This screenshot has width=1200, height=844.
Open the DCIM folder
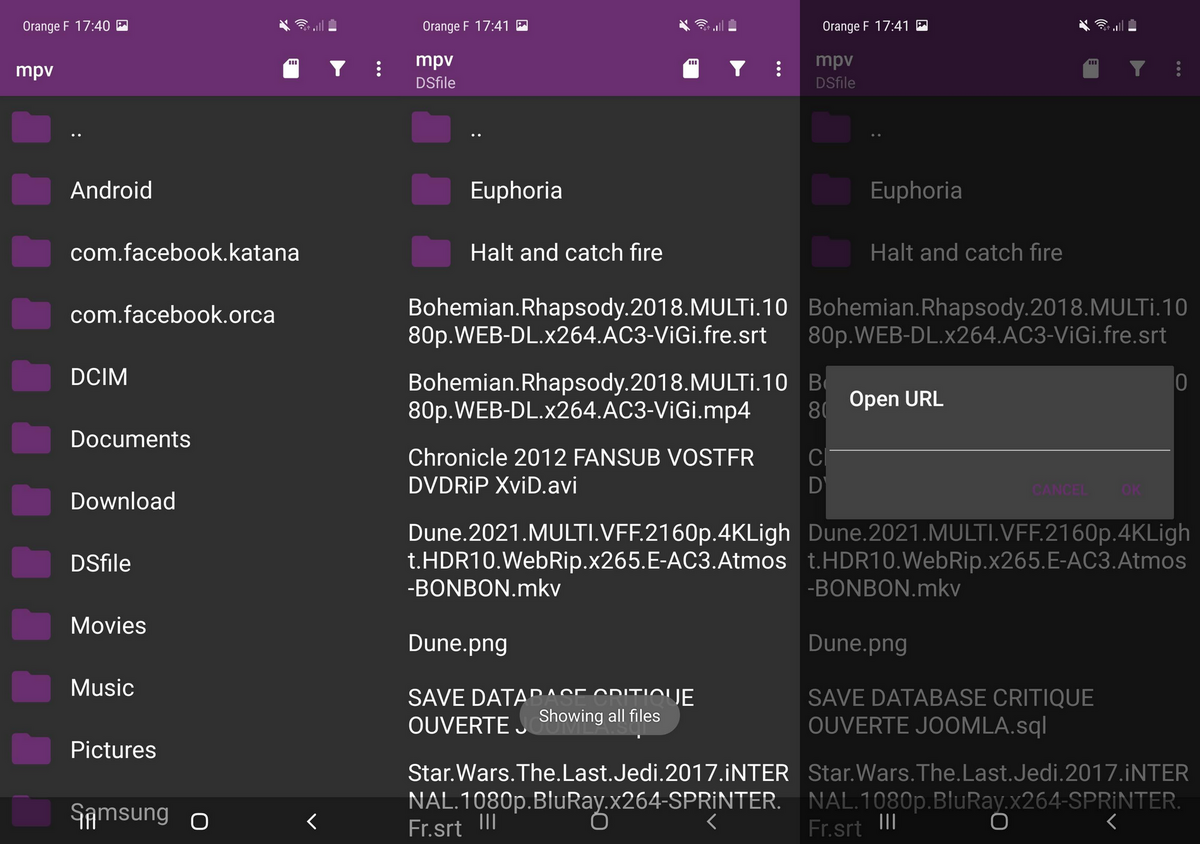point(200,376)
